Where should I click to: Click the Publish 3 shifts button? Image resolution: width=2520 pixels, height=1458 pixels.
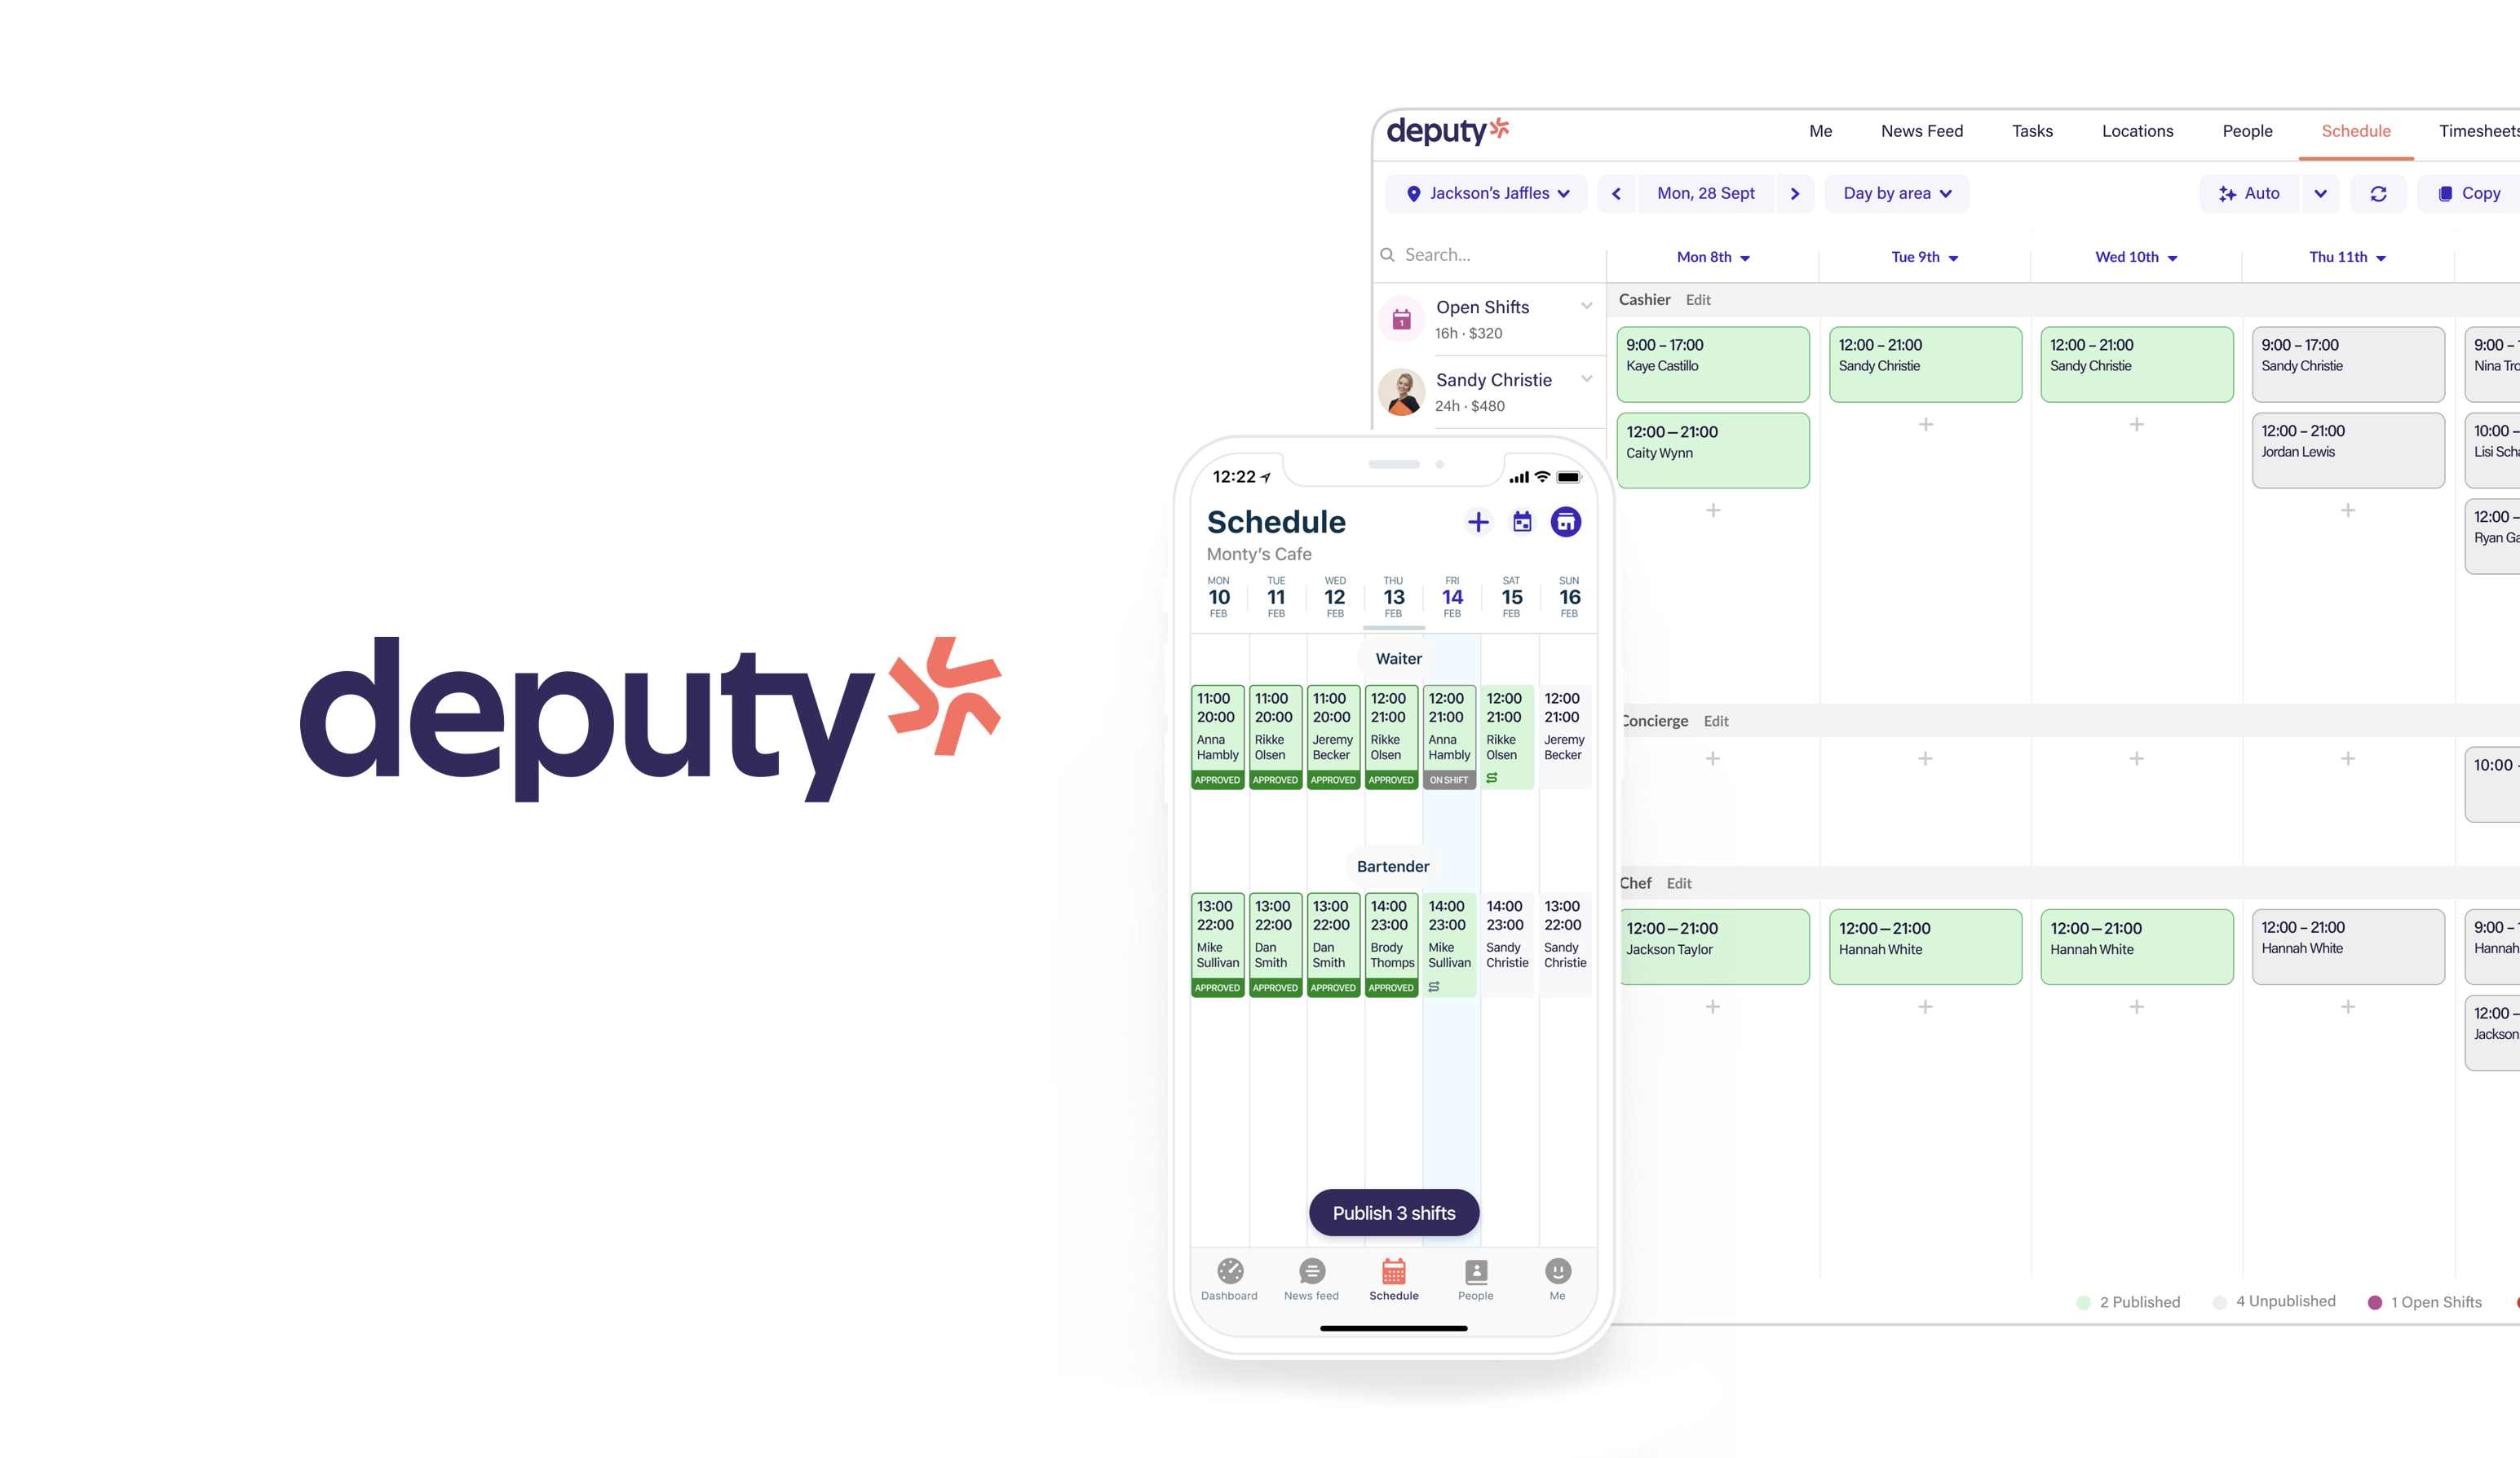1394,1213
